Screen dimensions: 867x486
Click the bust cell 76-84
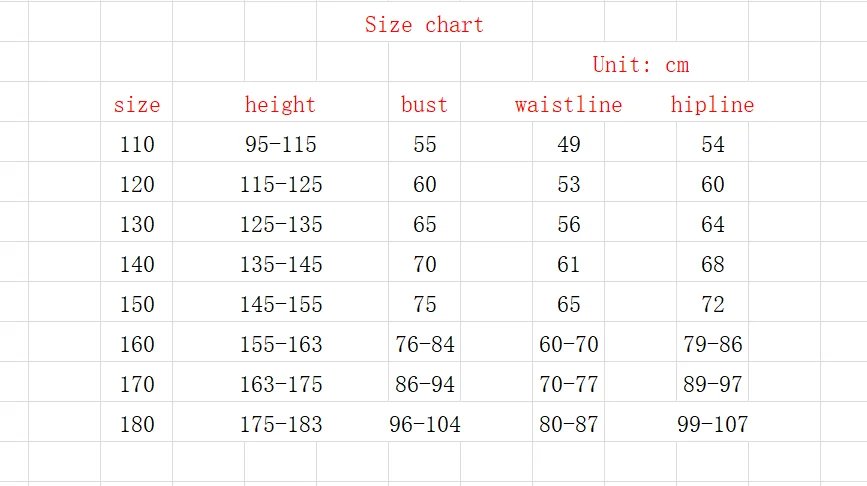point(424,344)
